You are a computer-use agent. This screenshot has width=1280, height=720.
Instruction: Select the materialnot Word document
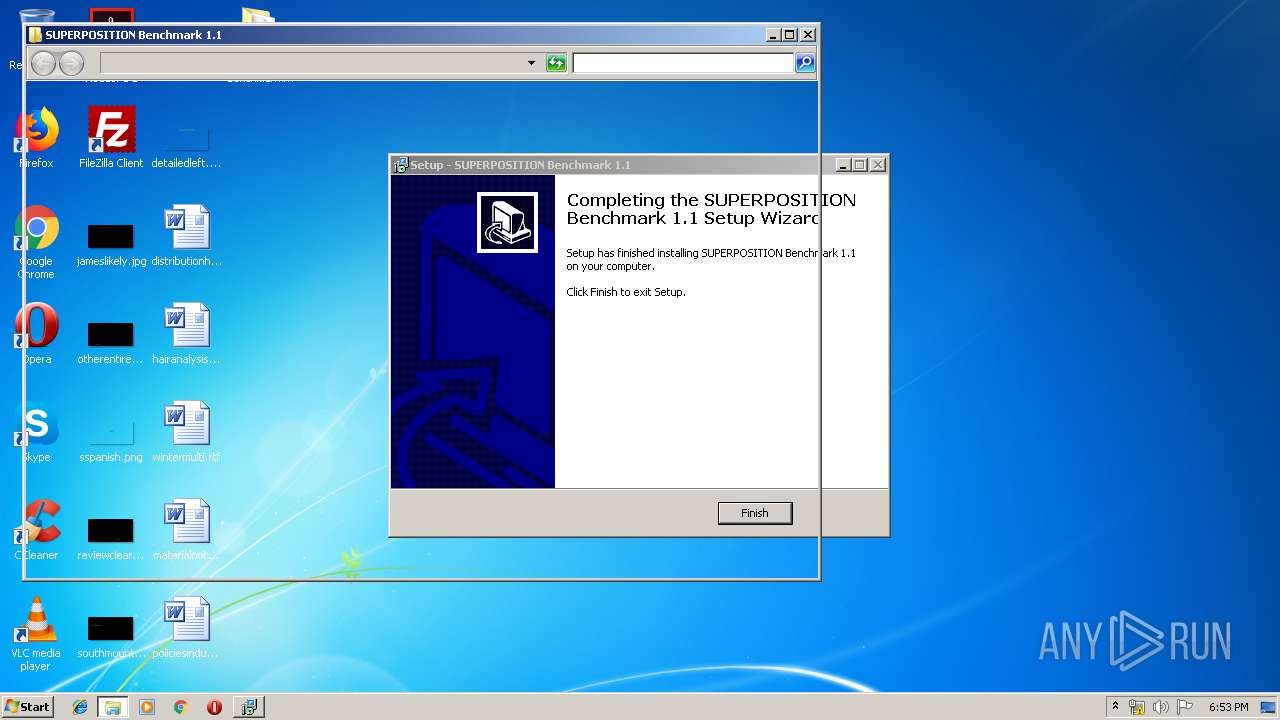187,530
